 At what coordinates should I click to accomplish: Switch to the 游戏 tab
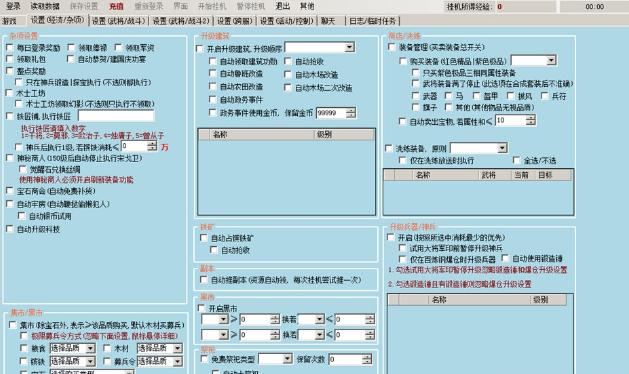tap(10, 20)
